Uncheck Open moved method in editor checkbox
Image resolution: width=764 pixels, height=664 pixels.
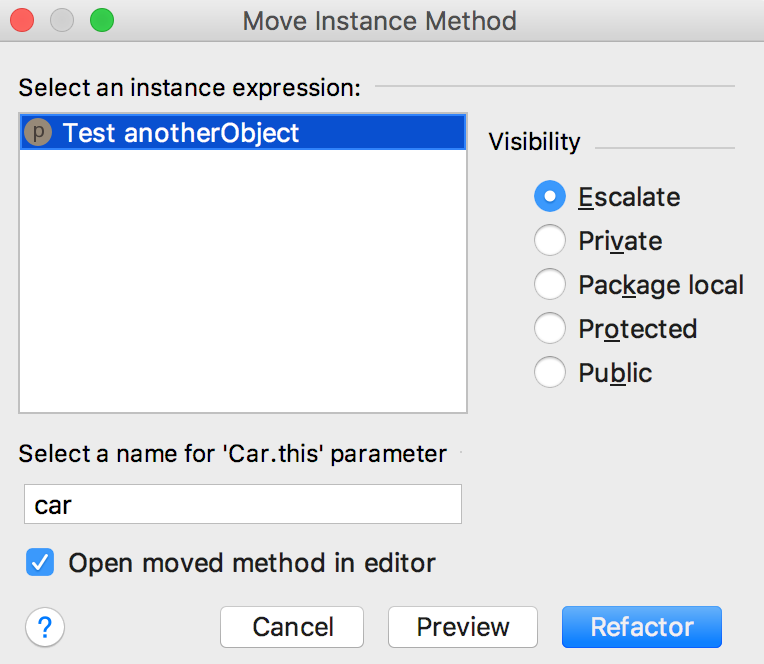[40, 562]
